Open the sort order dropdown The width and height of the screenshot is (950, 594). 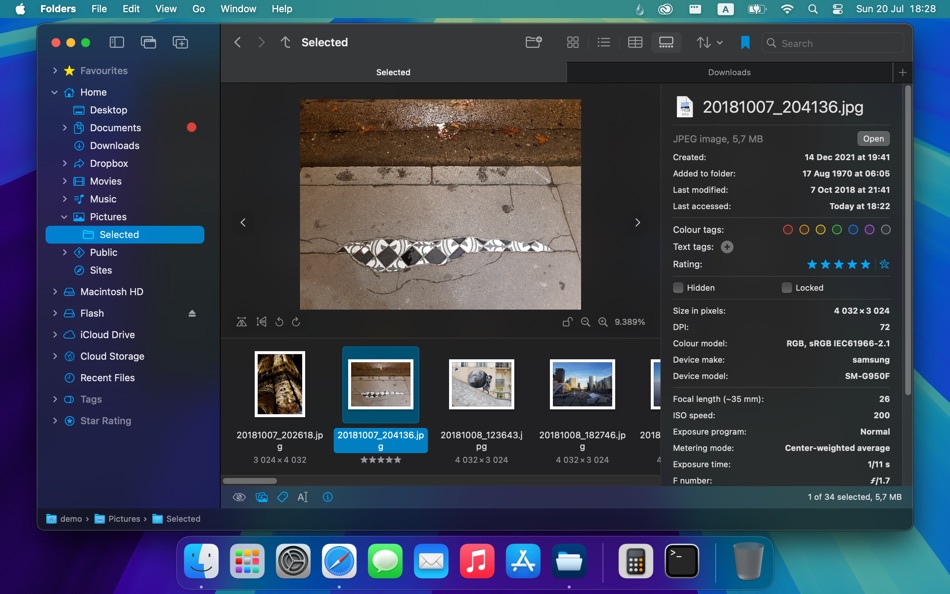706,42
